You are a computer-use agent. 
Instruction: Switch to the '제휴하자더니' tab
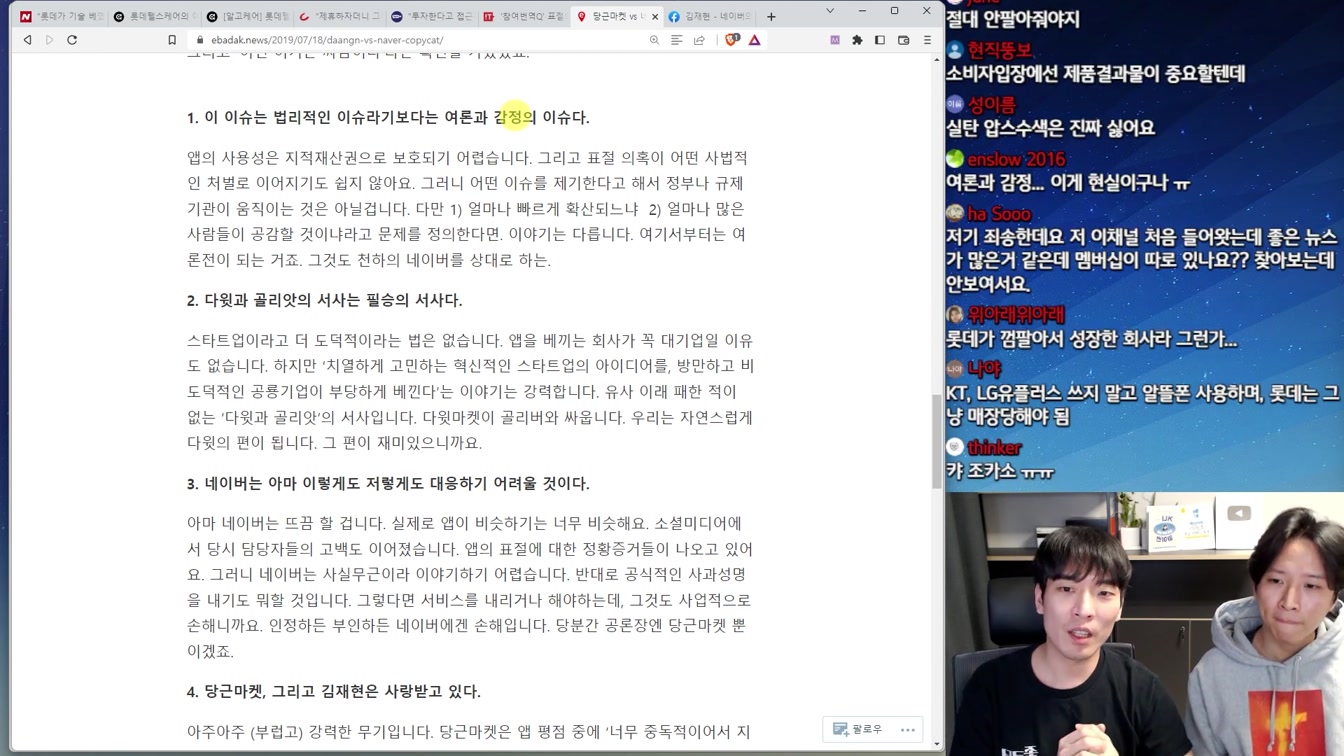[x=340, y=16]
